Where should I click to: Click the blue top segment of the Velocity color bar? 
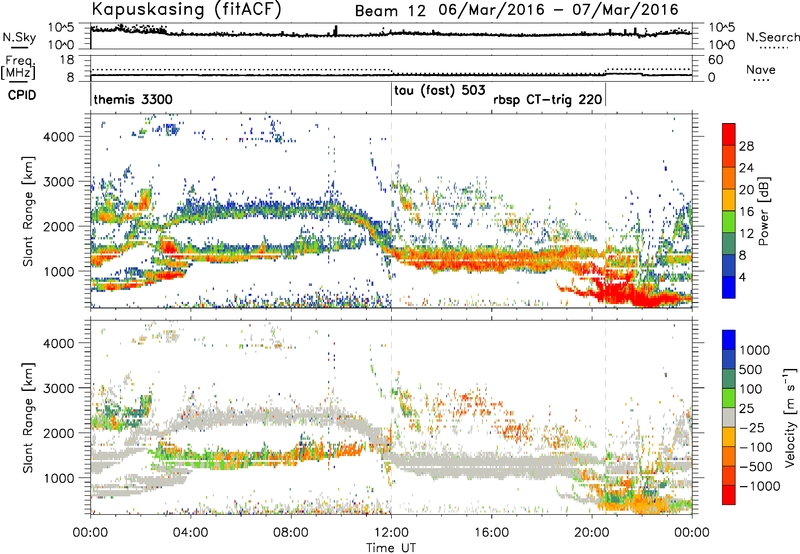pos(729,340)
